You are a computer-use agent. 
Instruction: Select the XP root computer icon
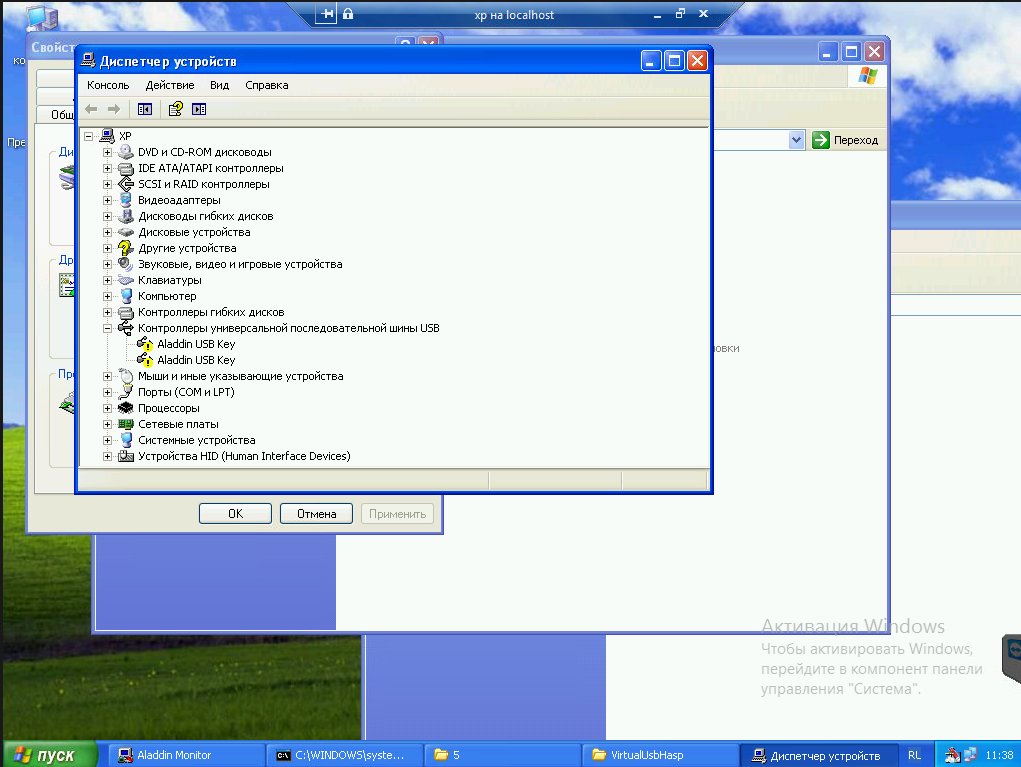pyautogui.click(x=107, y=136)
